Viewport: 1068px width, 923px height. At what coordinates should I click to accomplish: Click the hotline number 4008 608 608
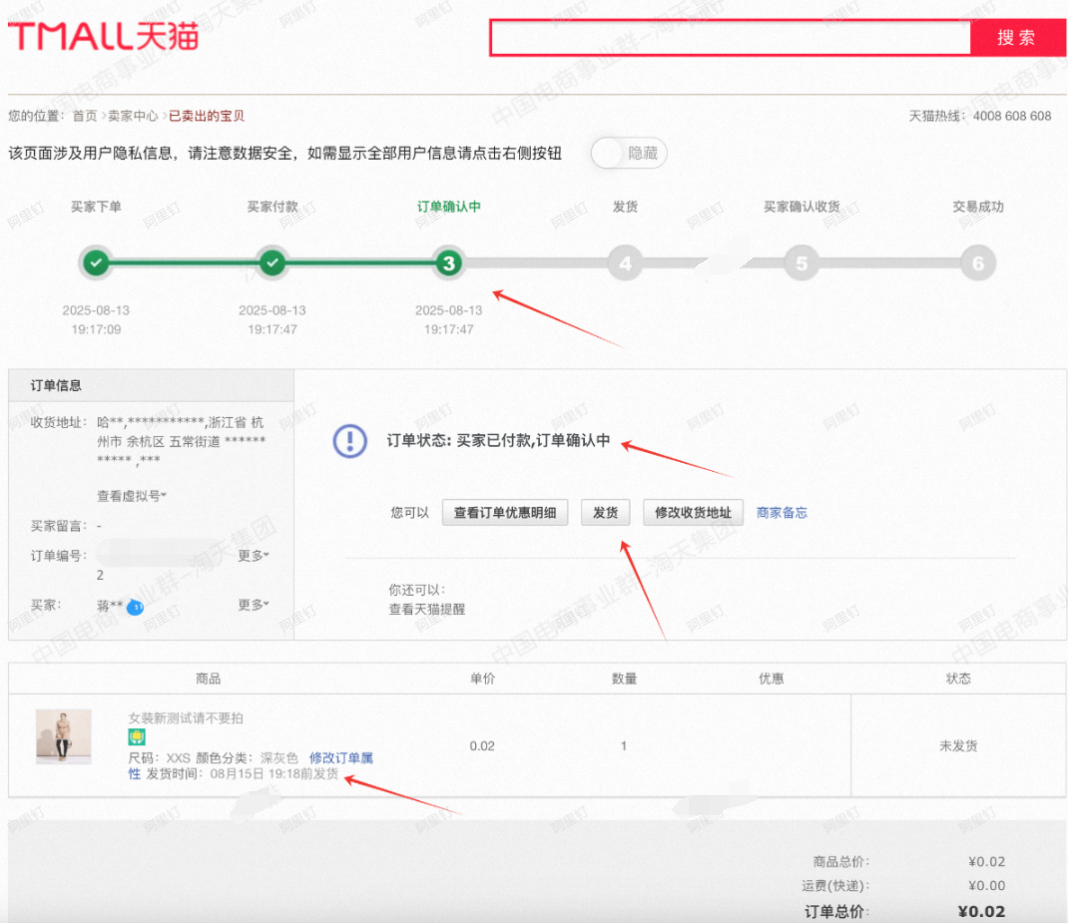[1011, 116]
